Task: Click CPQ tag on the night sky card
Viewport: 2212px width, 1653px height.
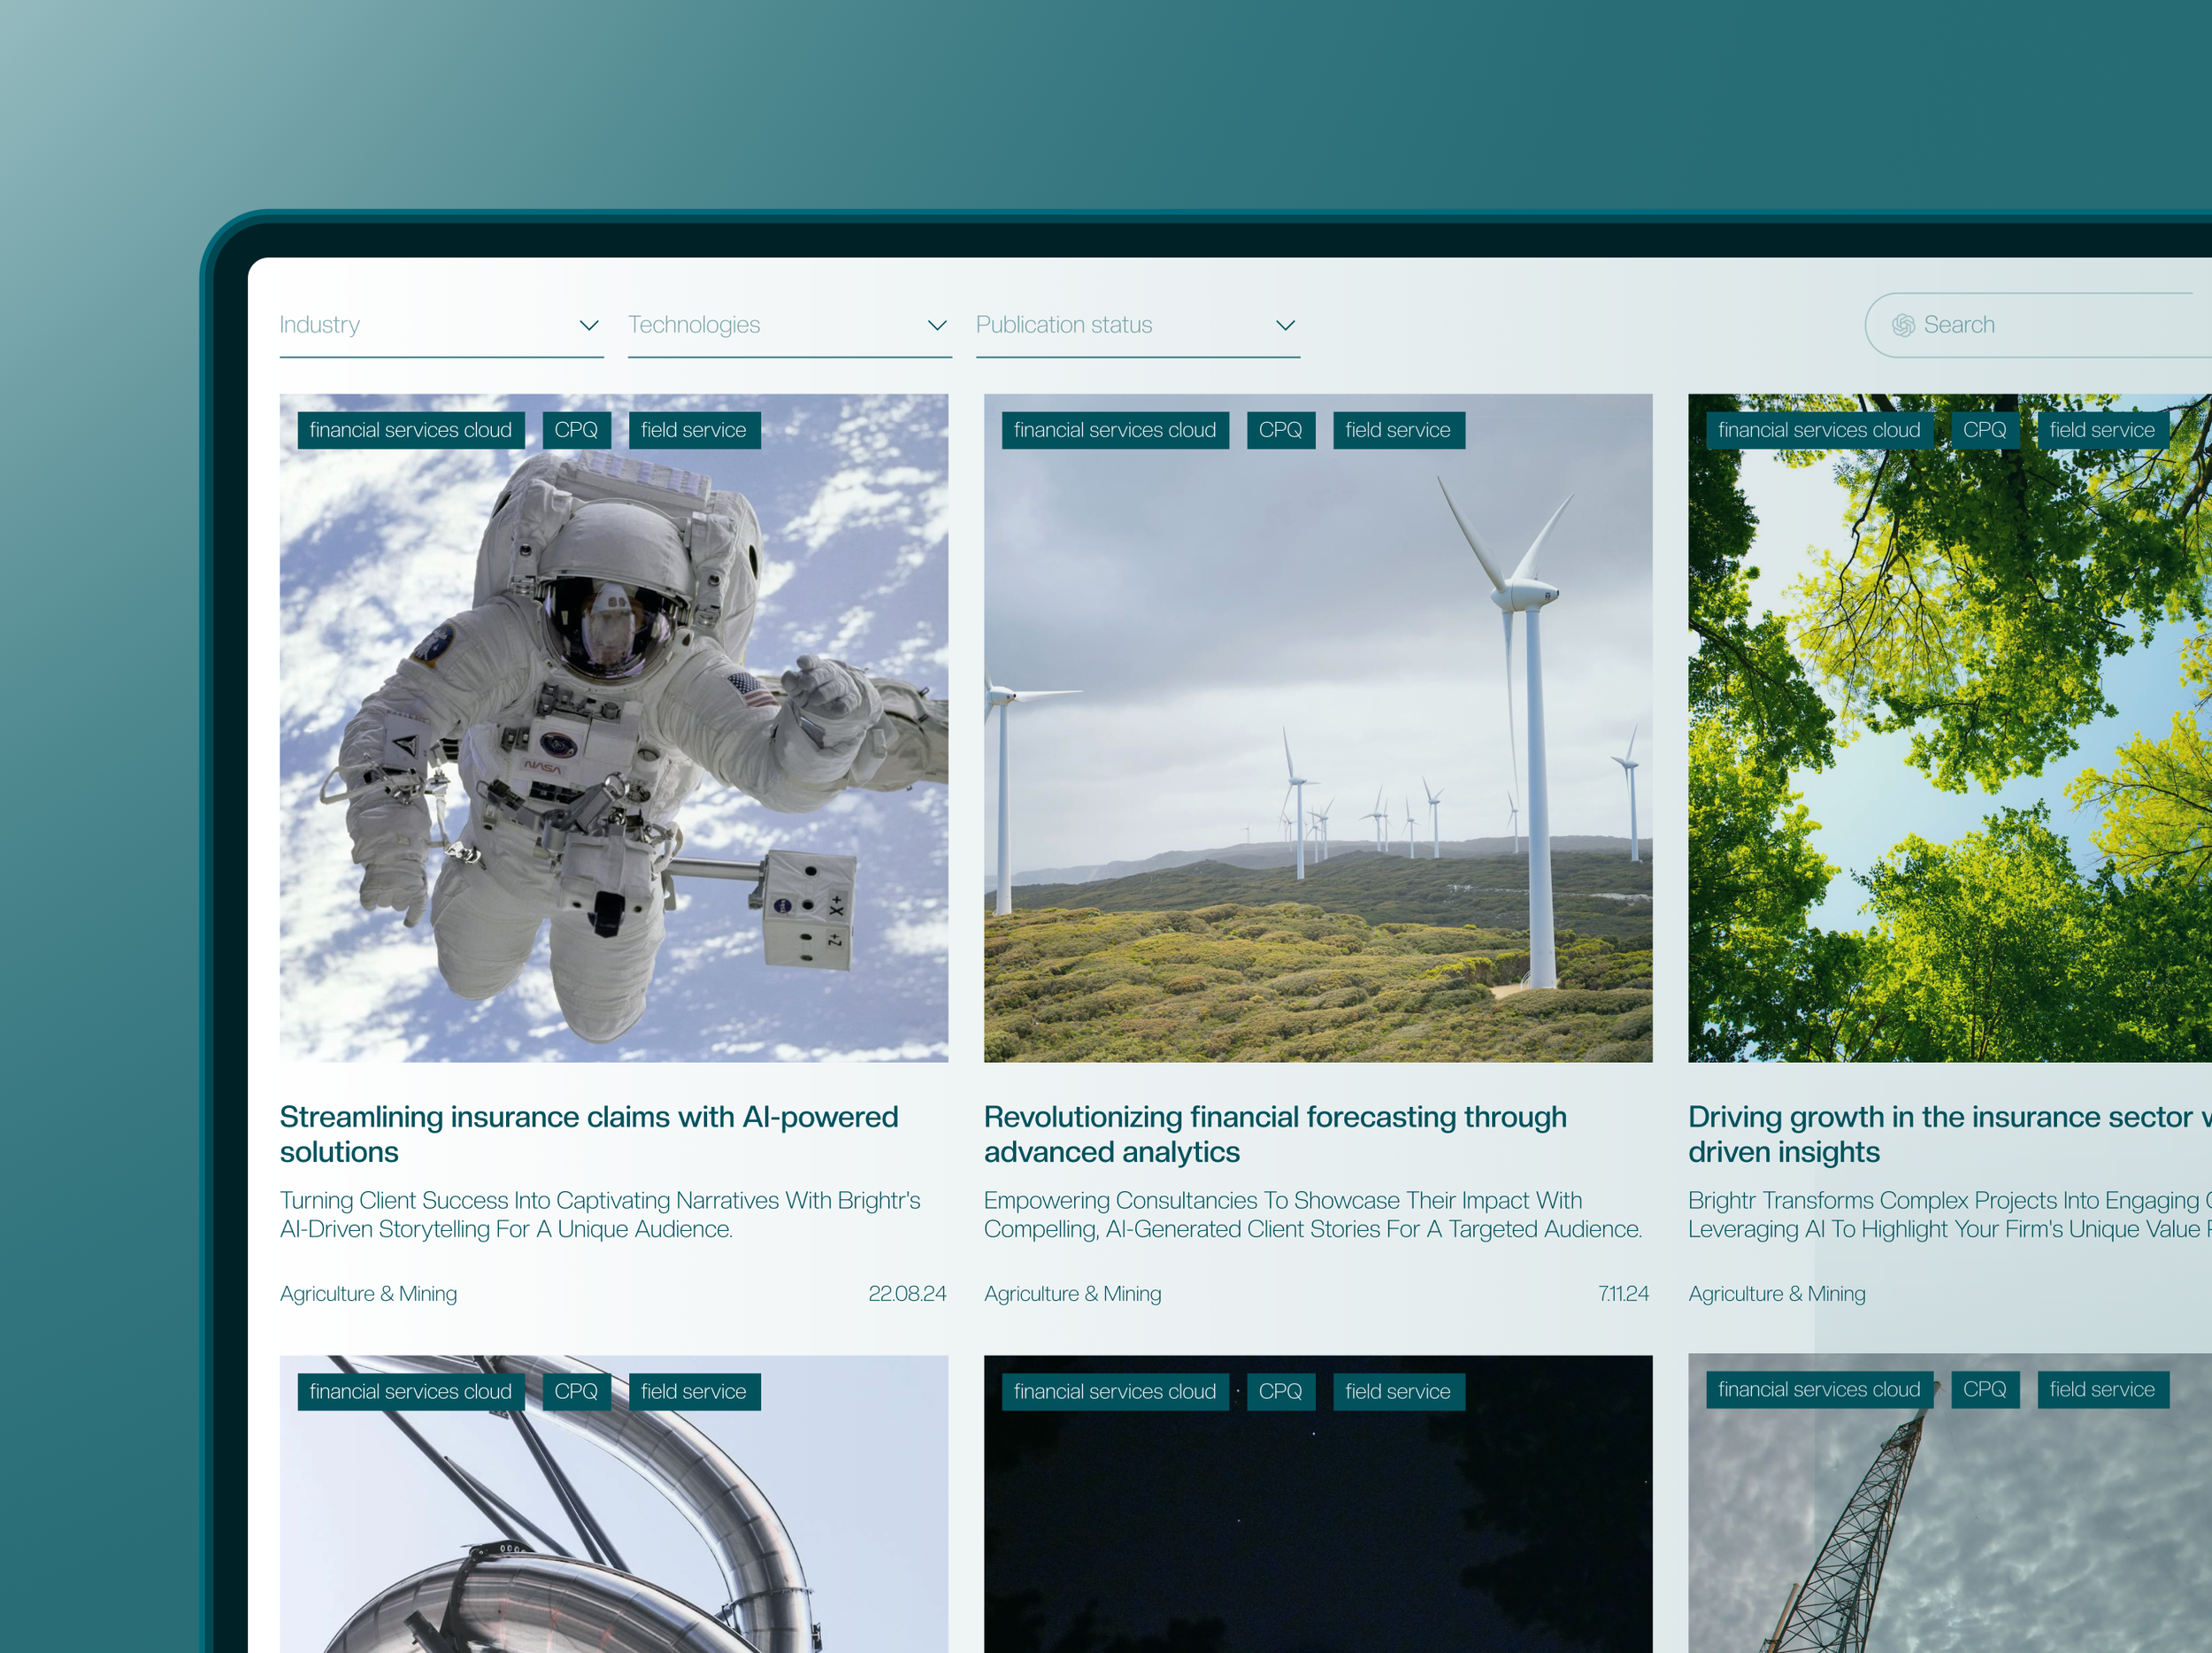Action: [1280, 1391]
